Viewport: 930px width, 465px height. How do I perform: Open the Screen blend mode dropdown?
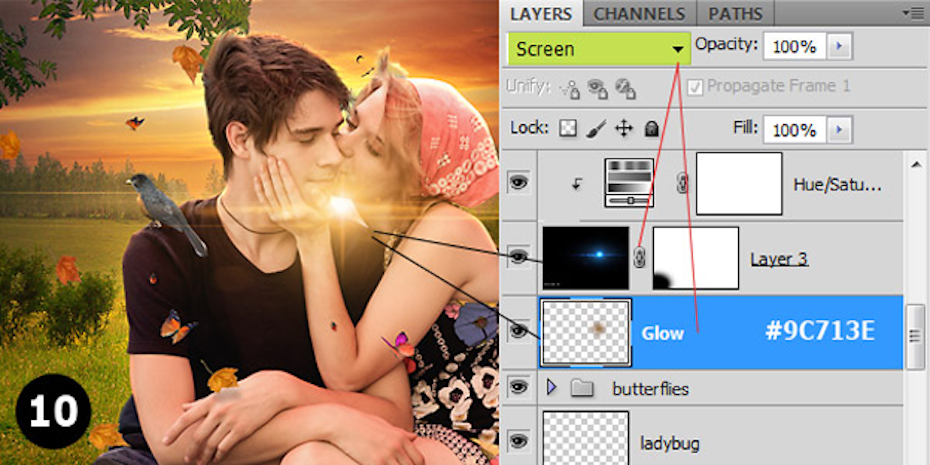(599, 49)
